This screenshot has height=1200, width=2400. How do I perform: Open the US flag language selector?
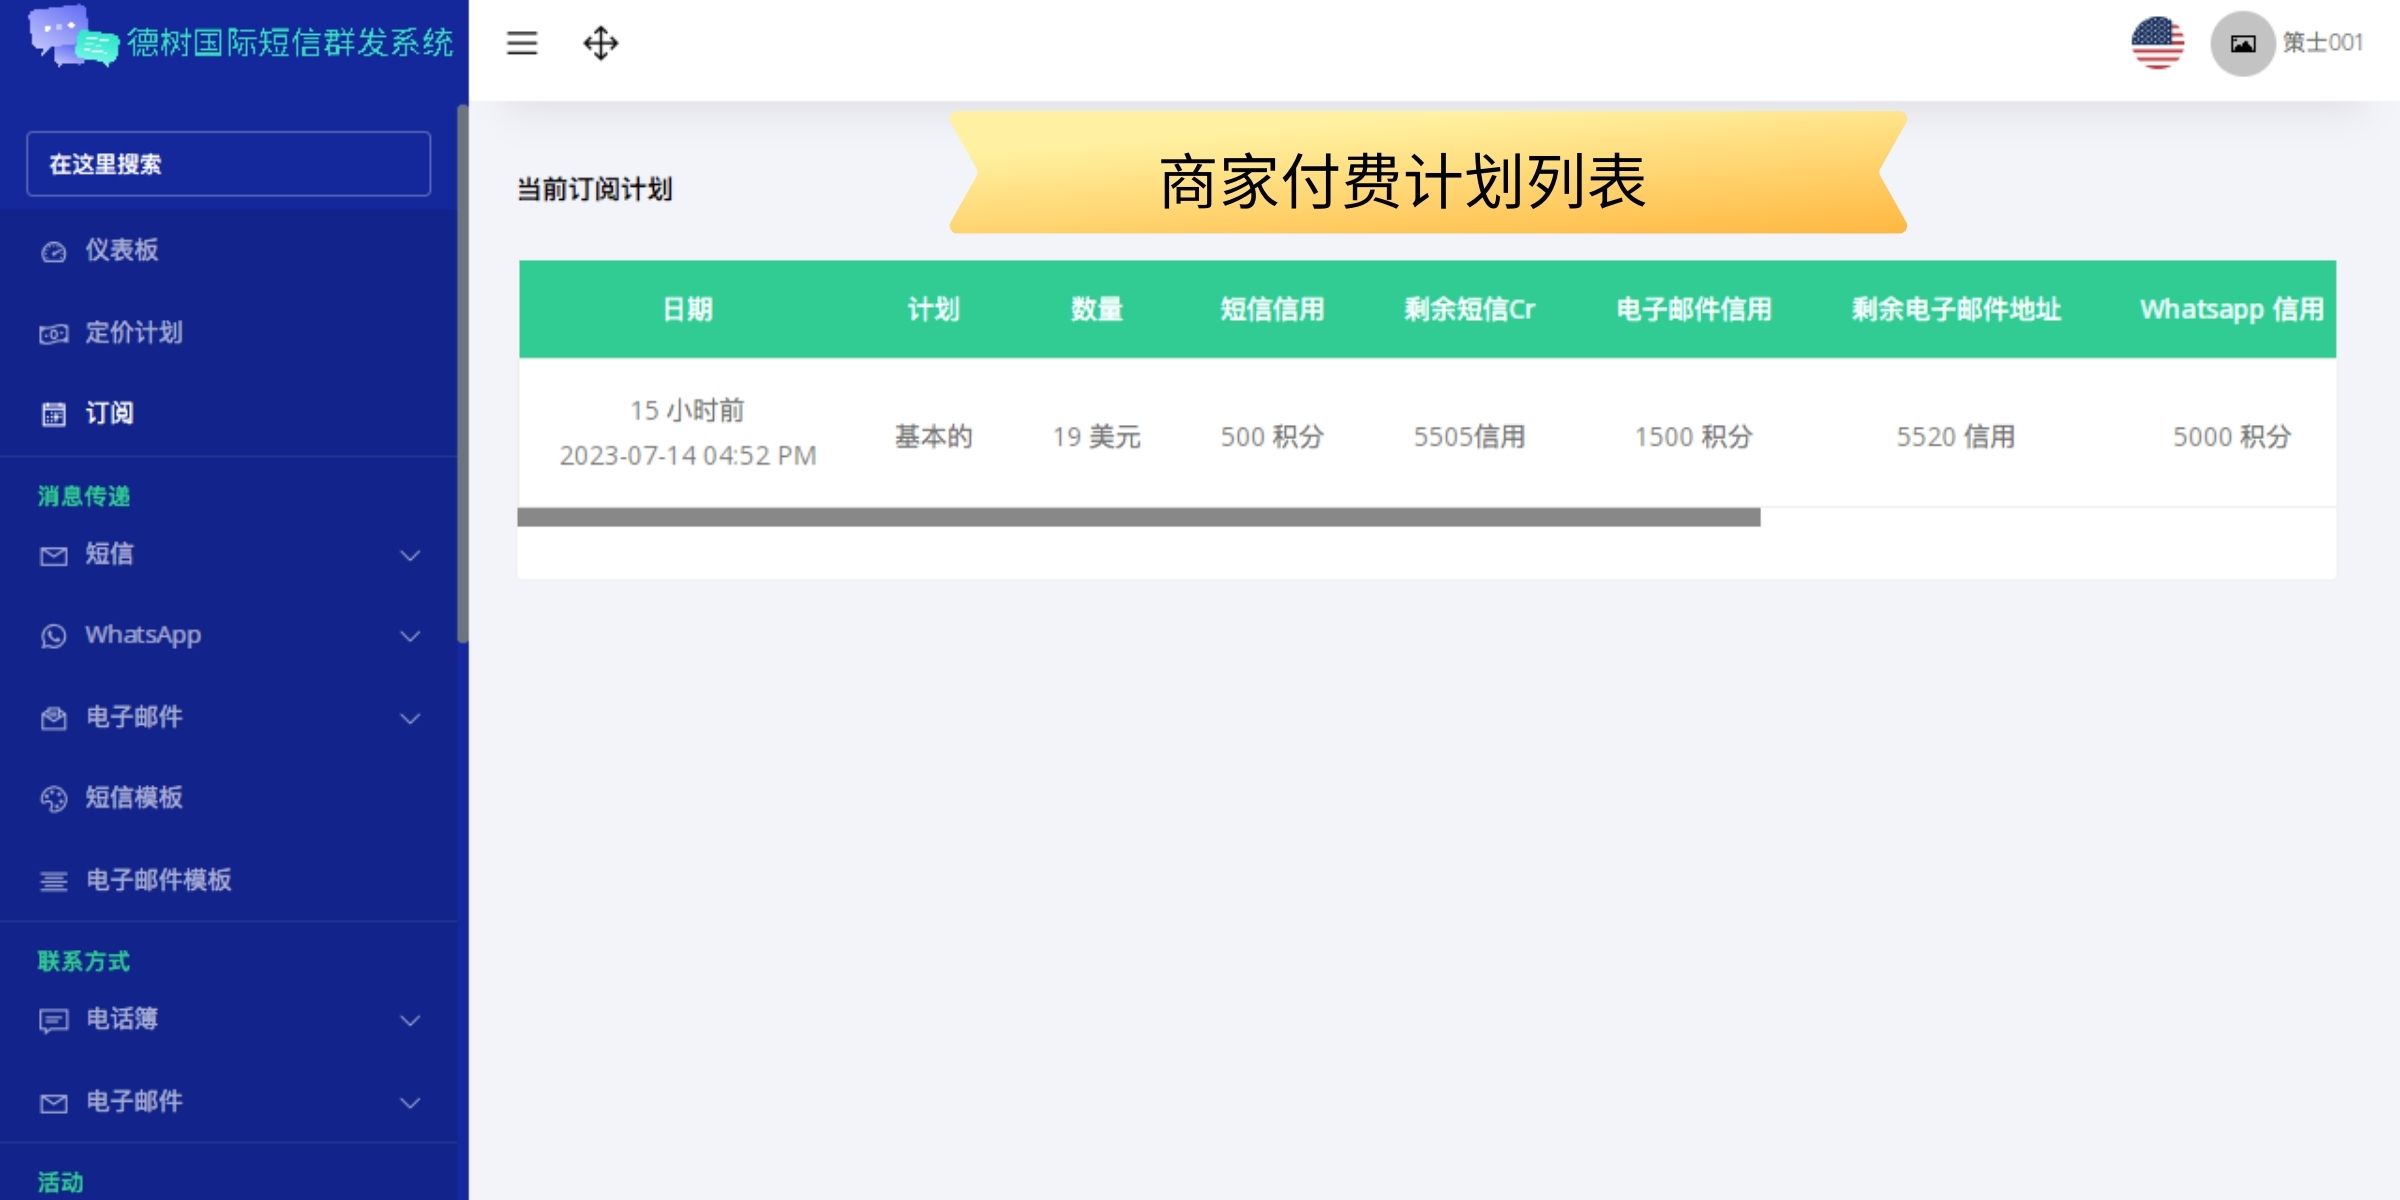click(x=2157, y=43)
